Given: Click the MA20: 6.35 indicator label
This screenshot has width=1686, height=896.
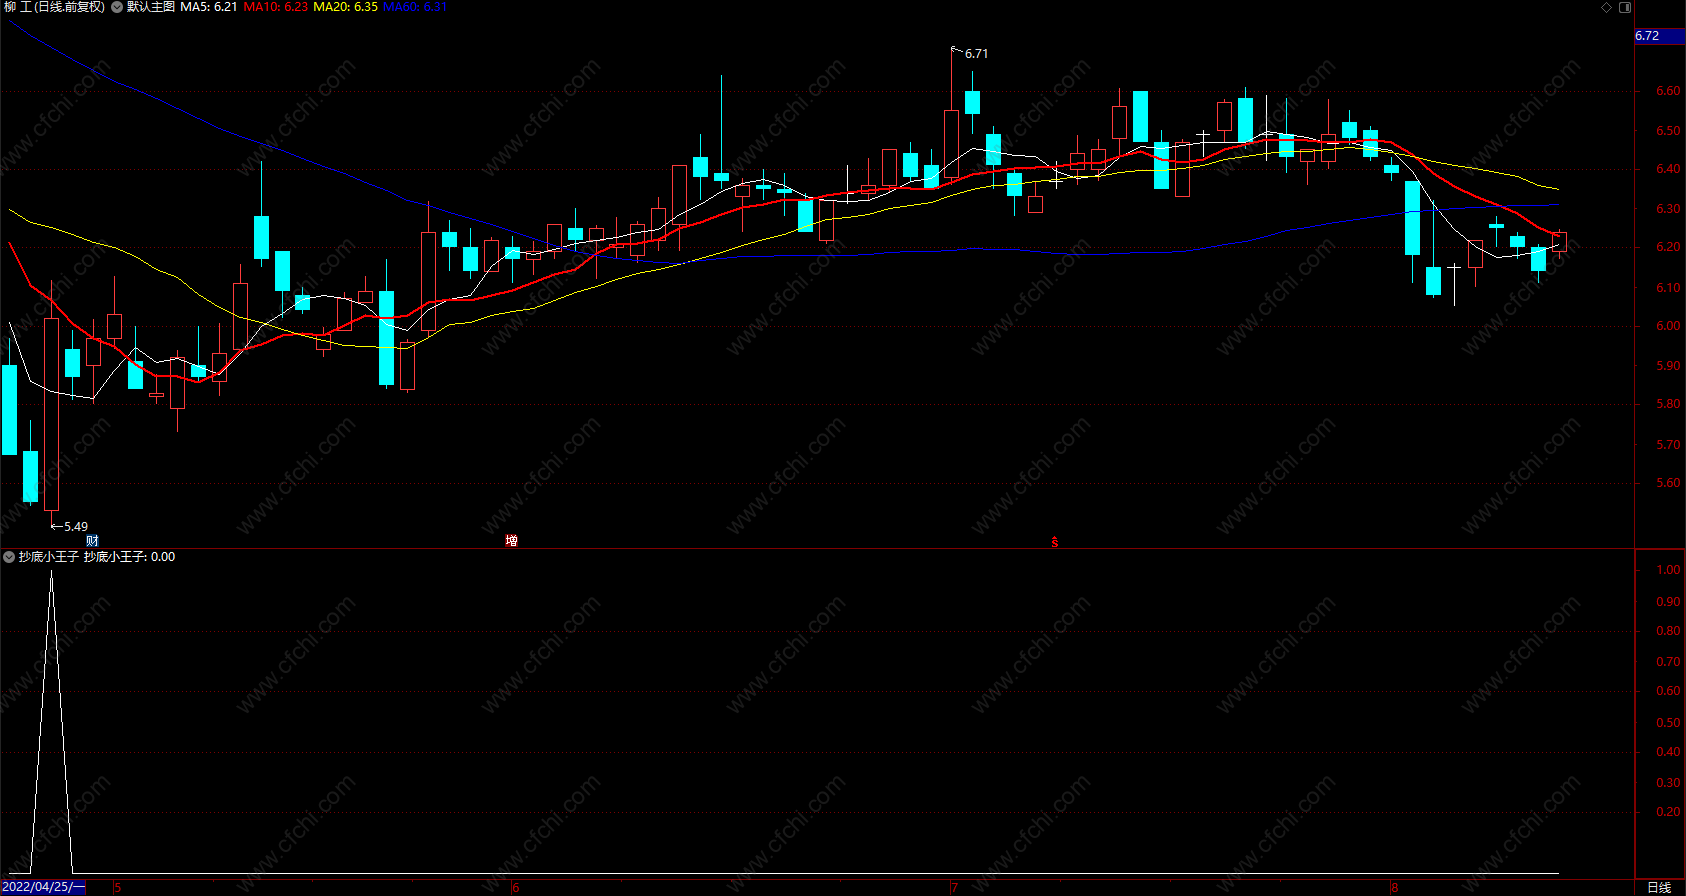Looking at the screenshot, I should (345, 7).
